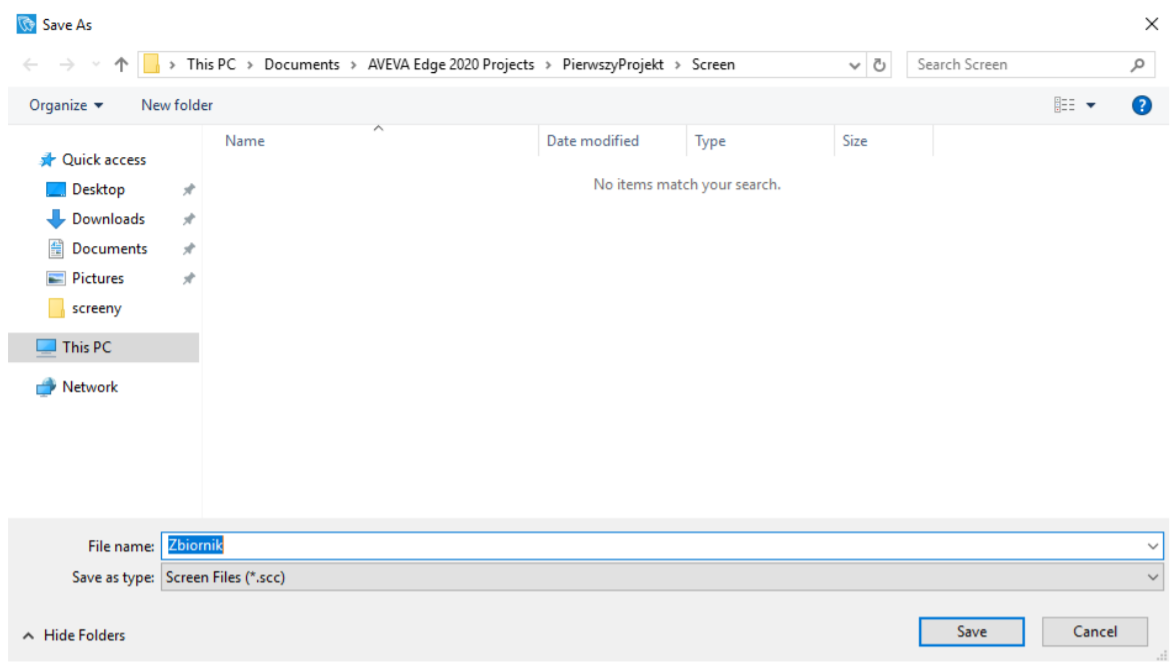Open Downloads folder in sidebar

coord(108,219)
